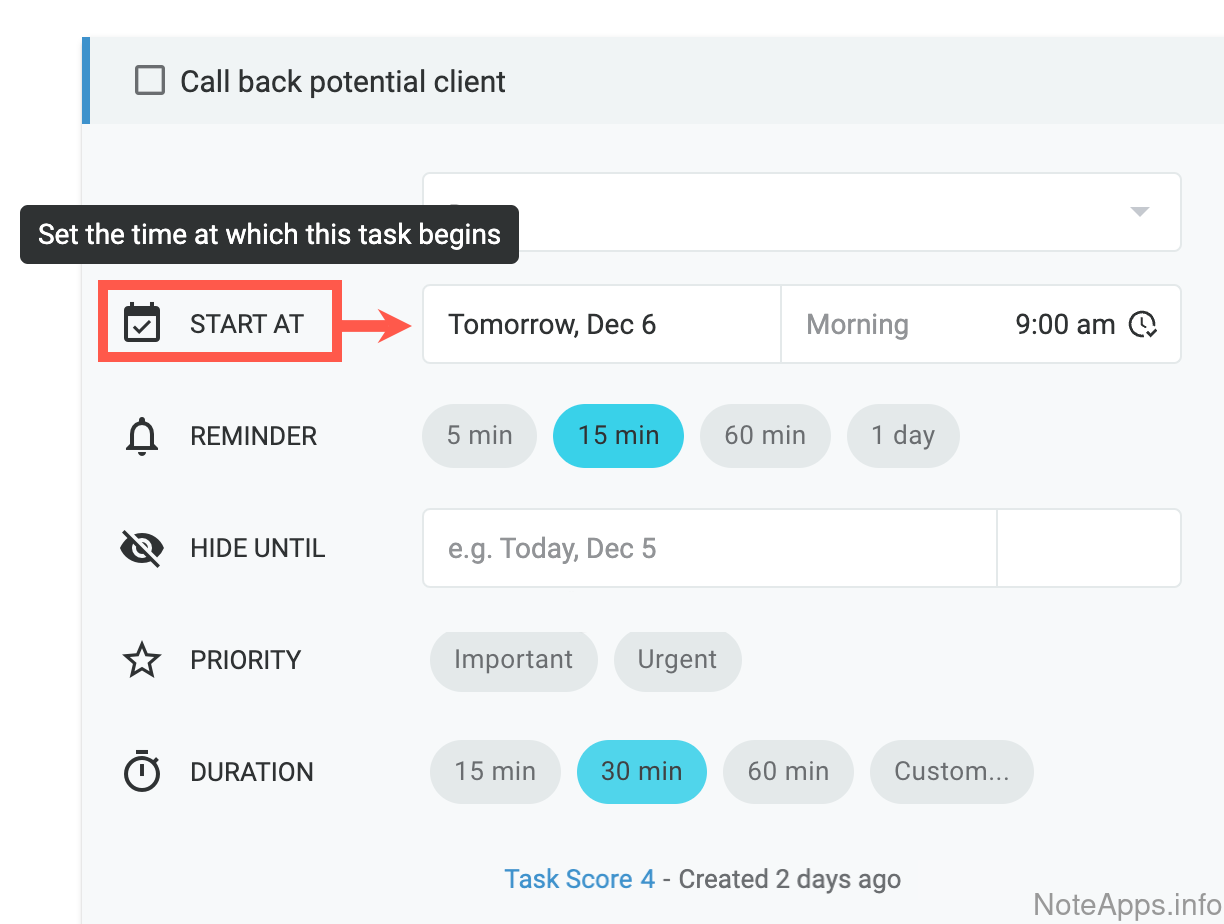
Task: Click the crossed-eye Hide Until icon
Action: tap(142, 548)
